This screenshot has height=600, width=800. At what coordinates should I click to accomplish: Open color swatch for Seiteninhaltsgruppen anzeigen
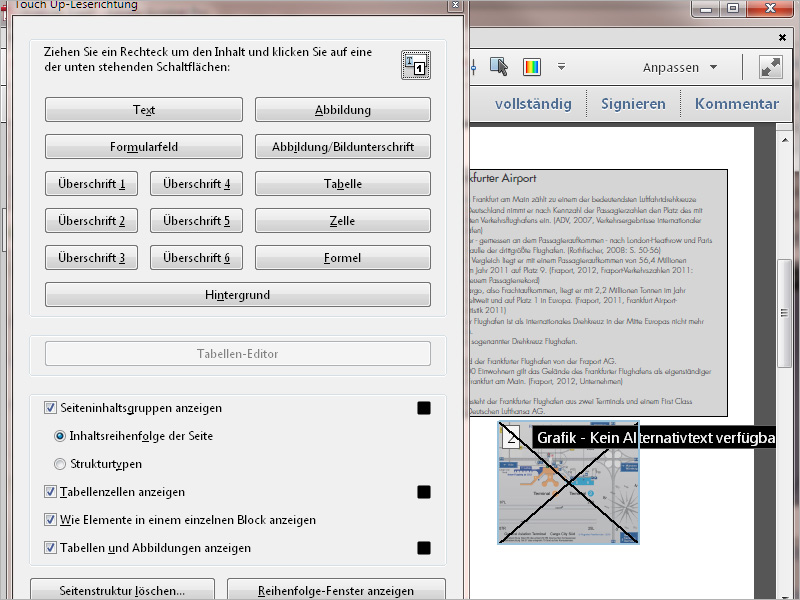pos(423,408)
